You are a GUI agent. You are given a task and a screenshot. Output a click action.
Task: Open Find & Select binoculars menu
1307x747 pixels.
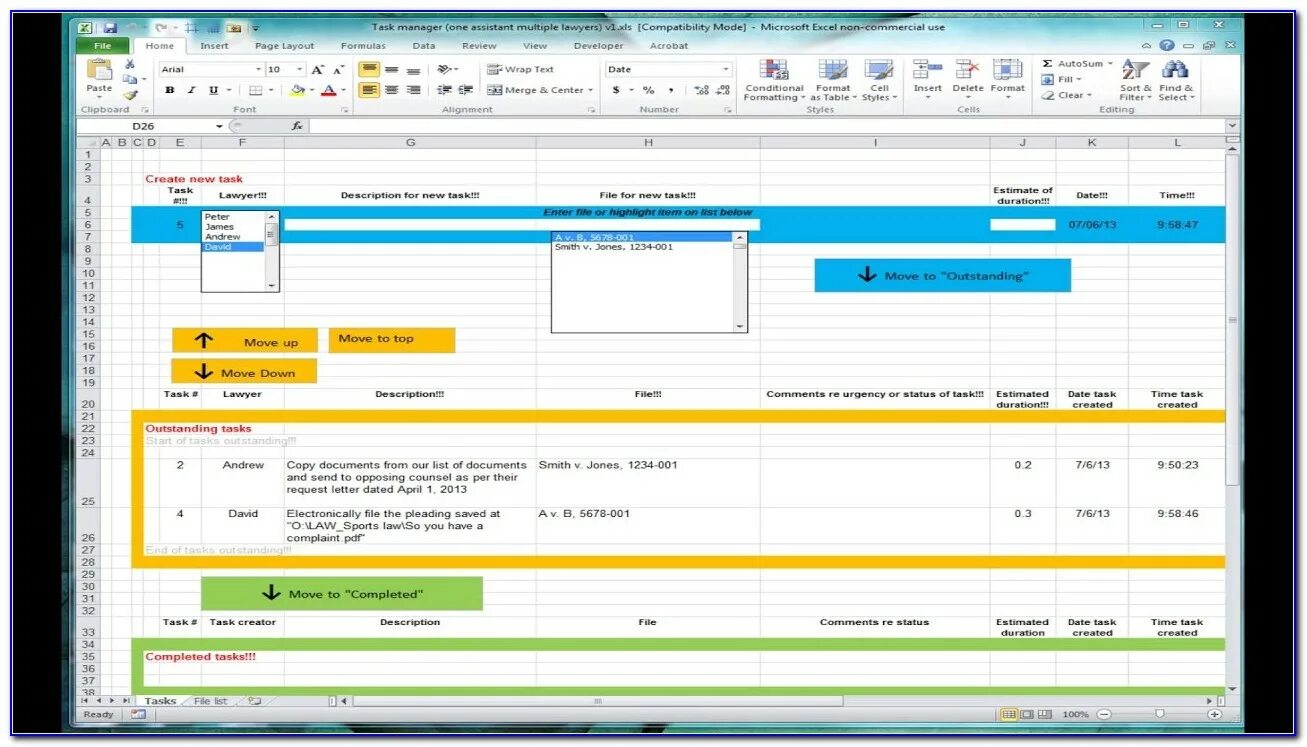click(1175, 80)
